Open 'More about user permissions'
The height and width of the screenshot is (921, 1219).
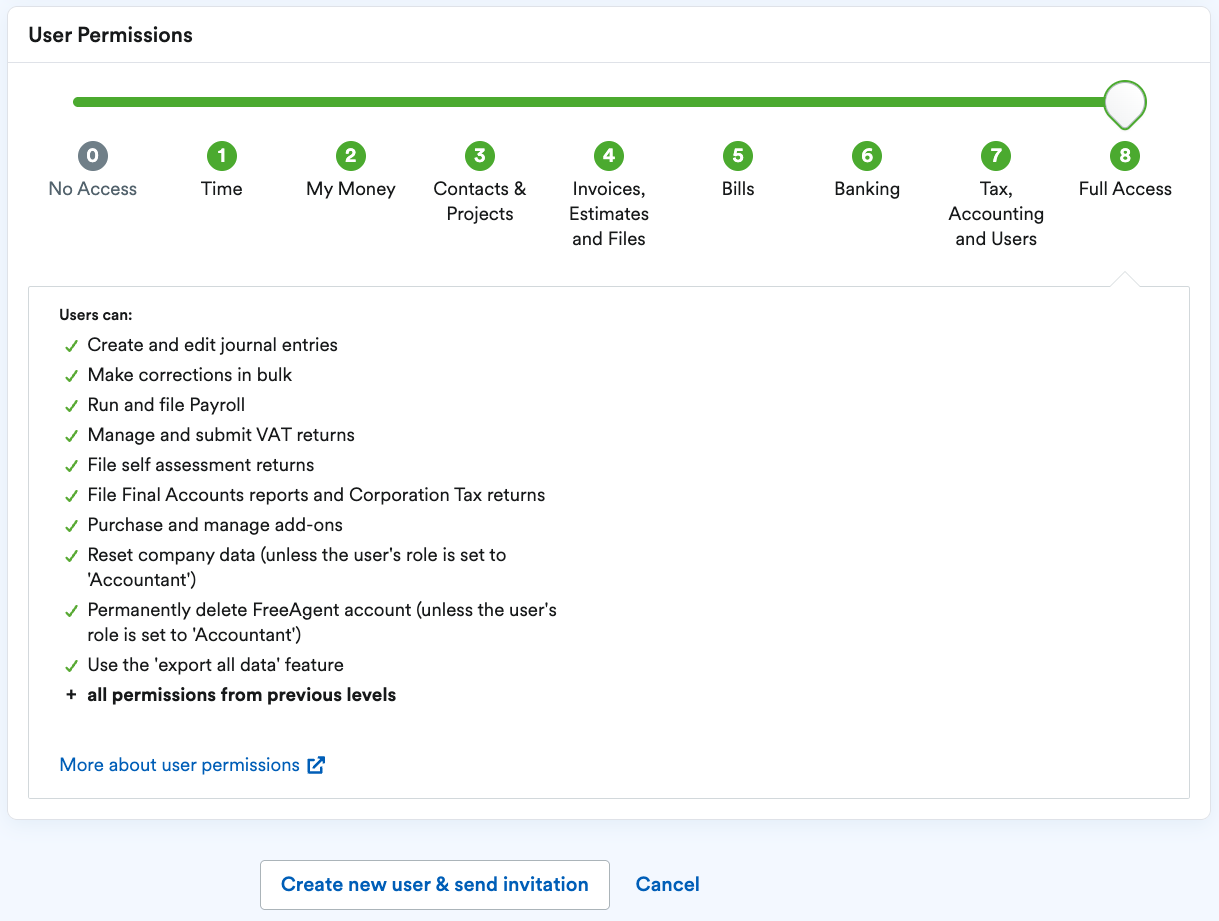click(x=180, y=764)
